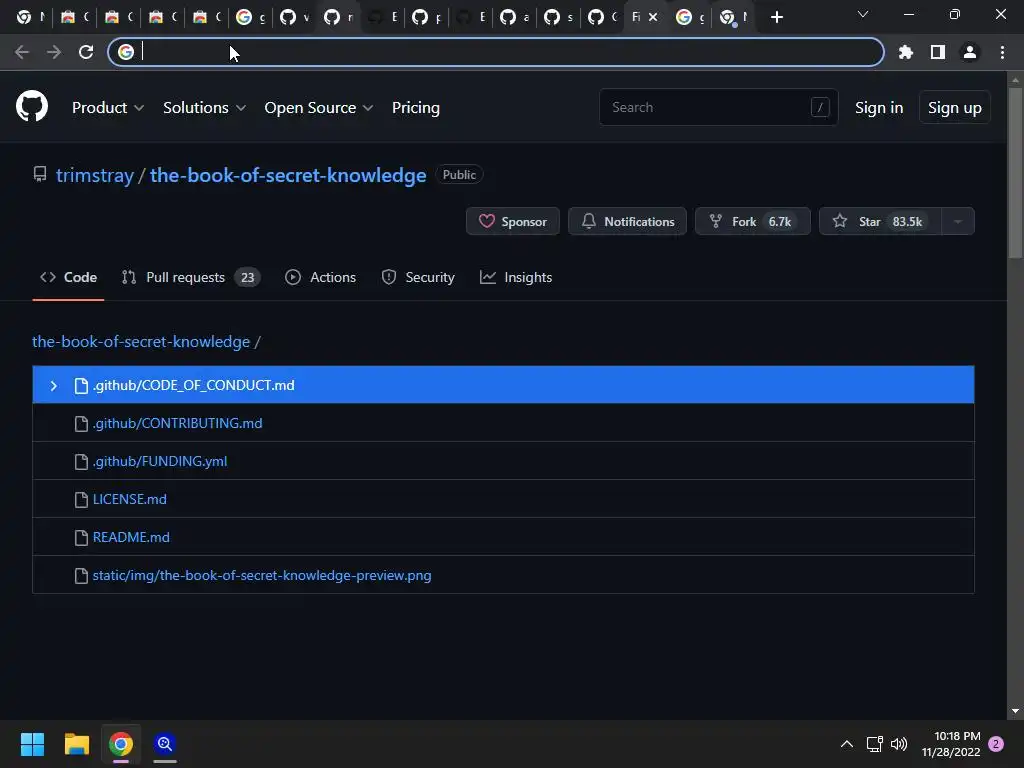Click the 83.5k star count
The image size is (1024, 768).
tap(907, 221)
